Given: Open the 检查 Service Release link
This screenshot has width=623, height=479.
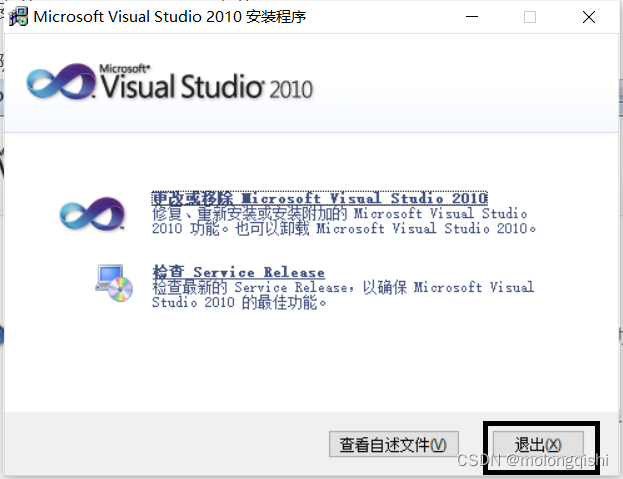Looking at the screenshot, I should (238, 272).
